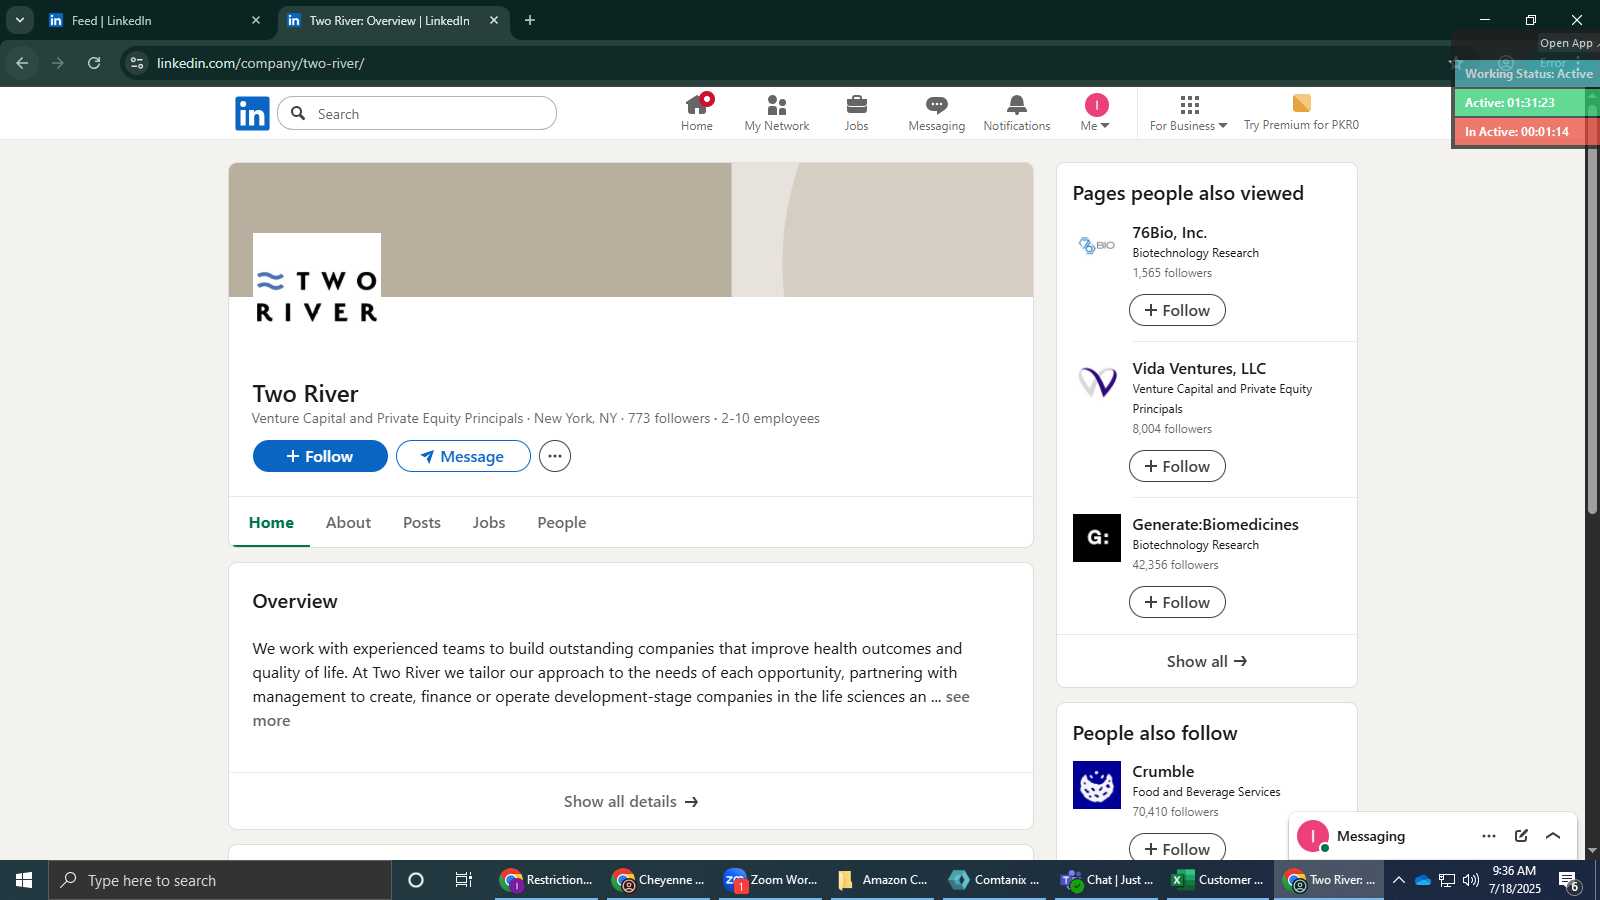Viewport: 1600px width, 900px height.
Task: Message Two River company
Action: point(463,456)
